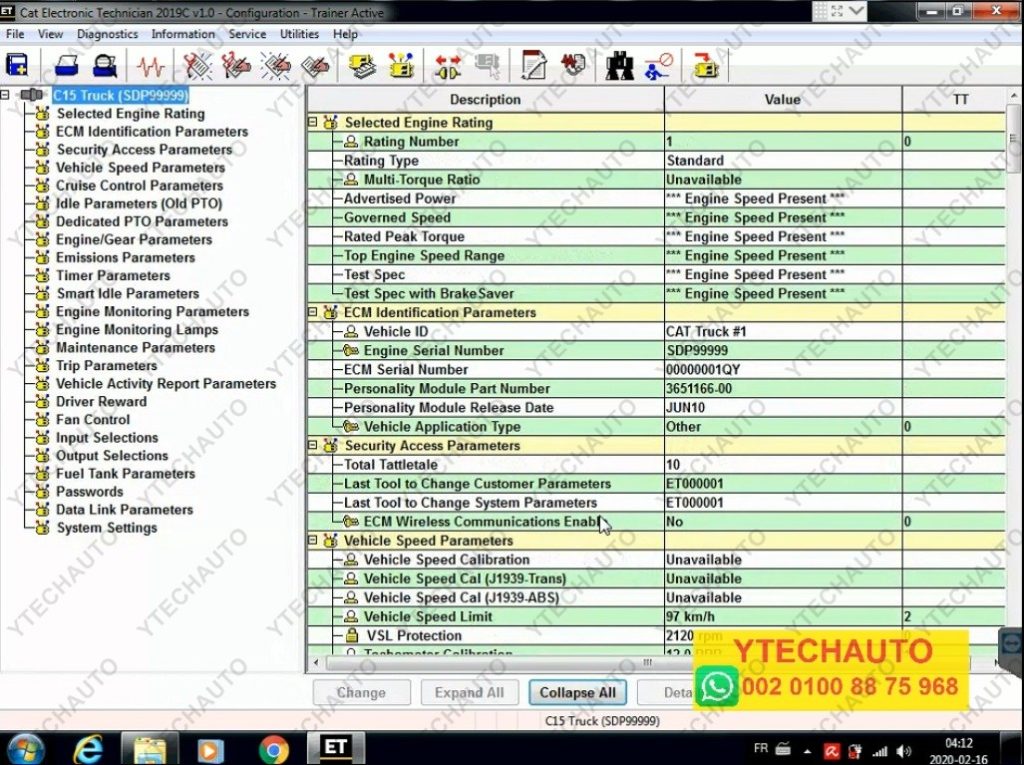Select Engine Monitoring Lamps tree item
The image size is (1024, 765).
point(136,330)
